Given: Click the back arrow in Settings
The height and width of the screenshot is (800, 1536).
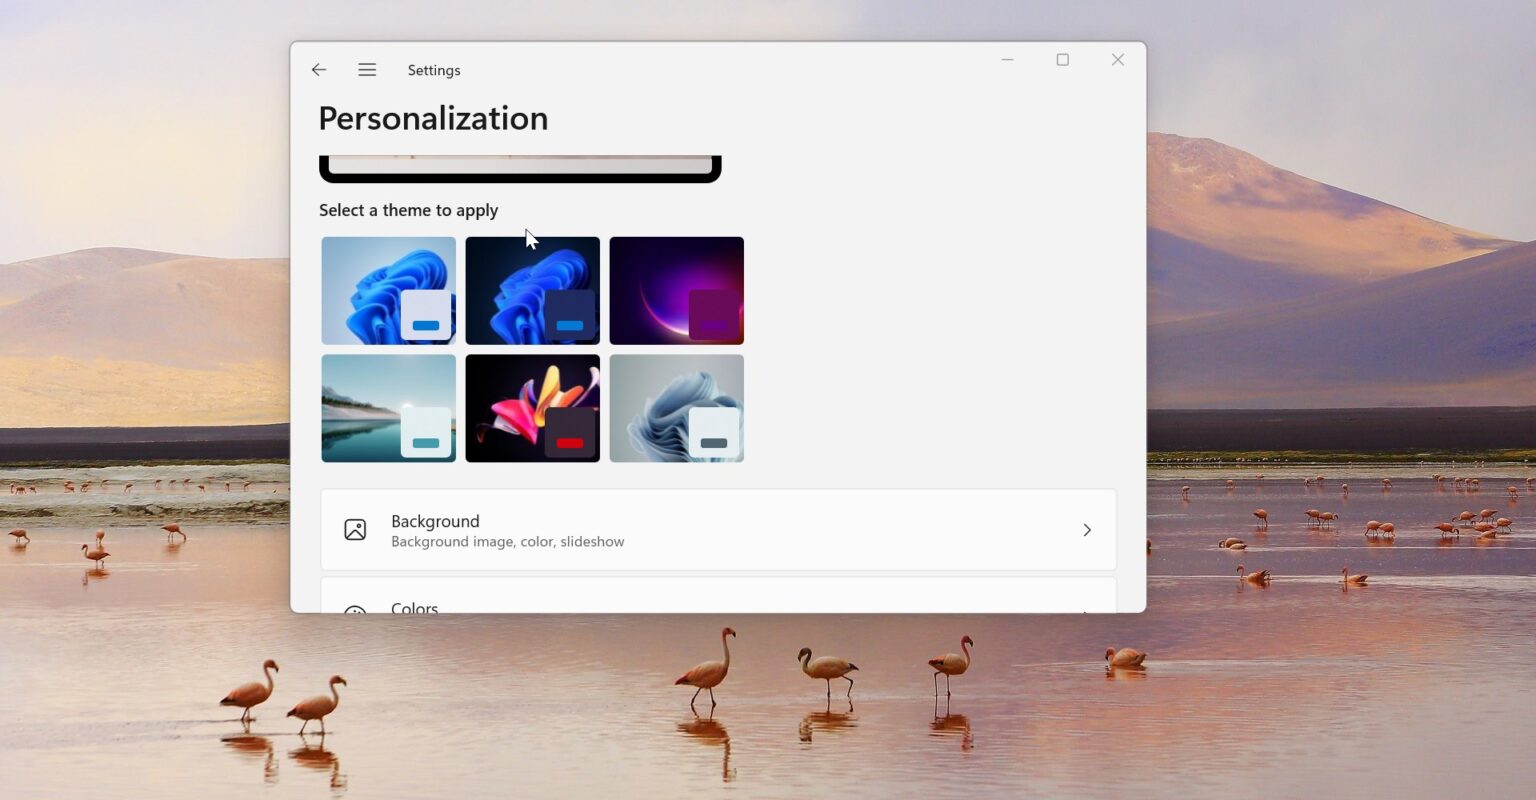Looking at the screenshot, I should (319, 70).
